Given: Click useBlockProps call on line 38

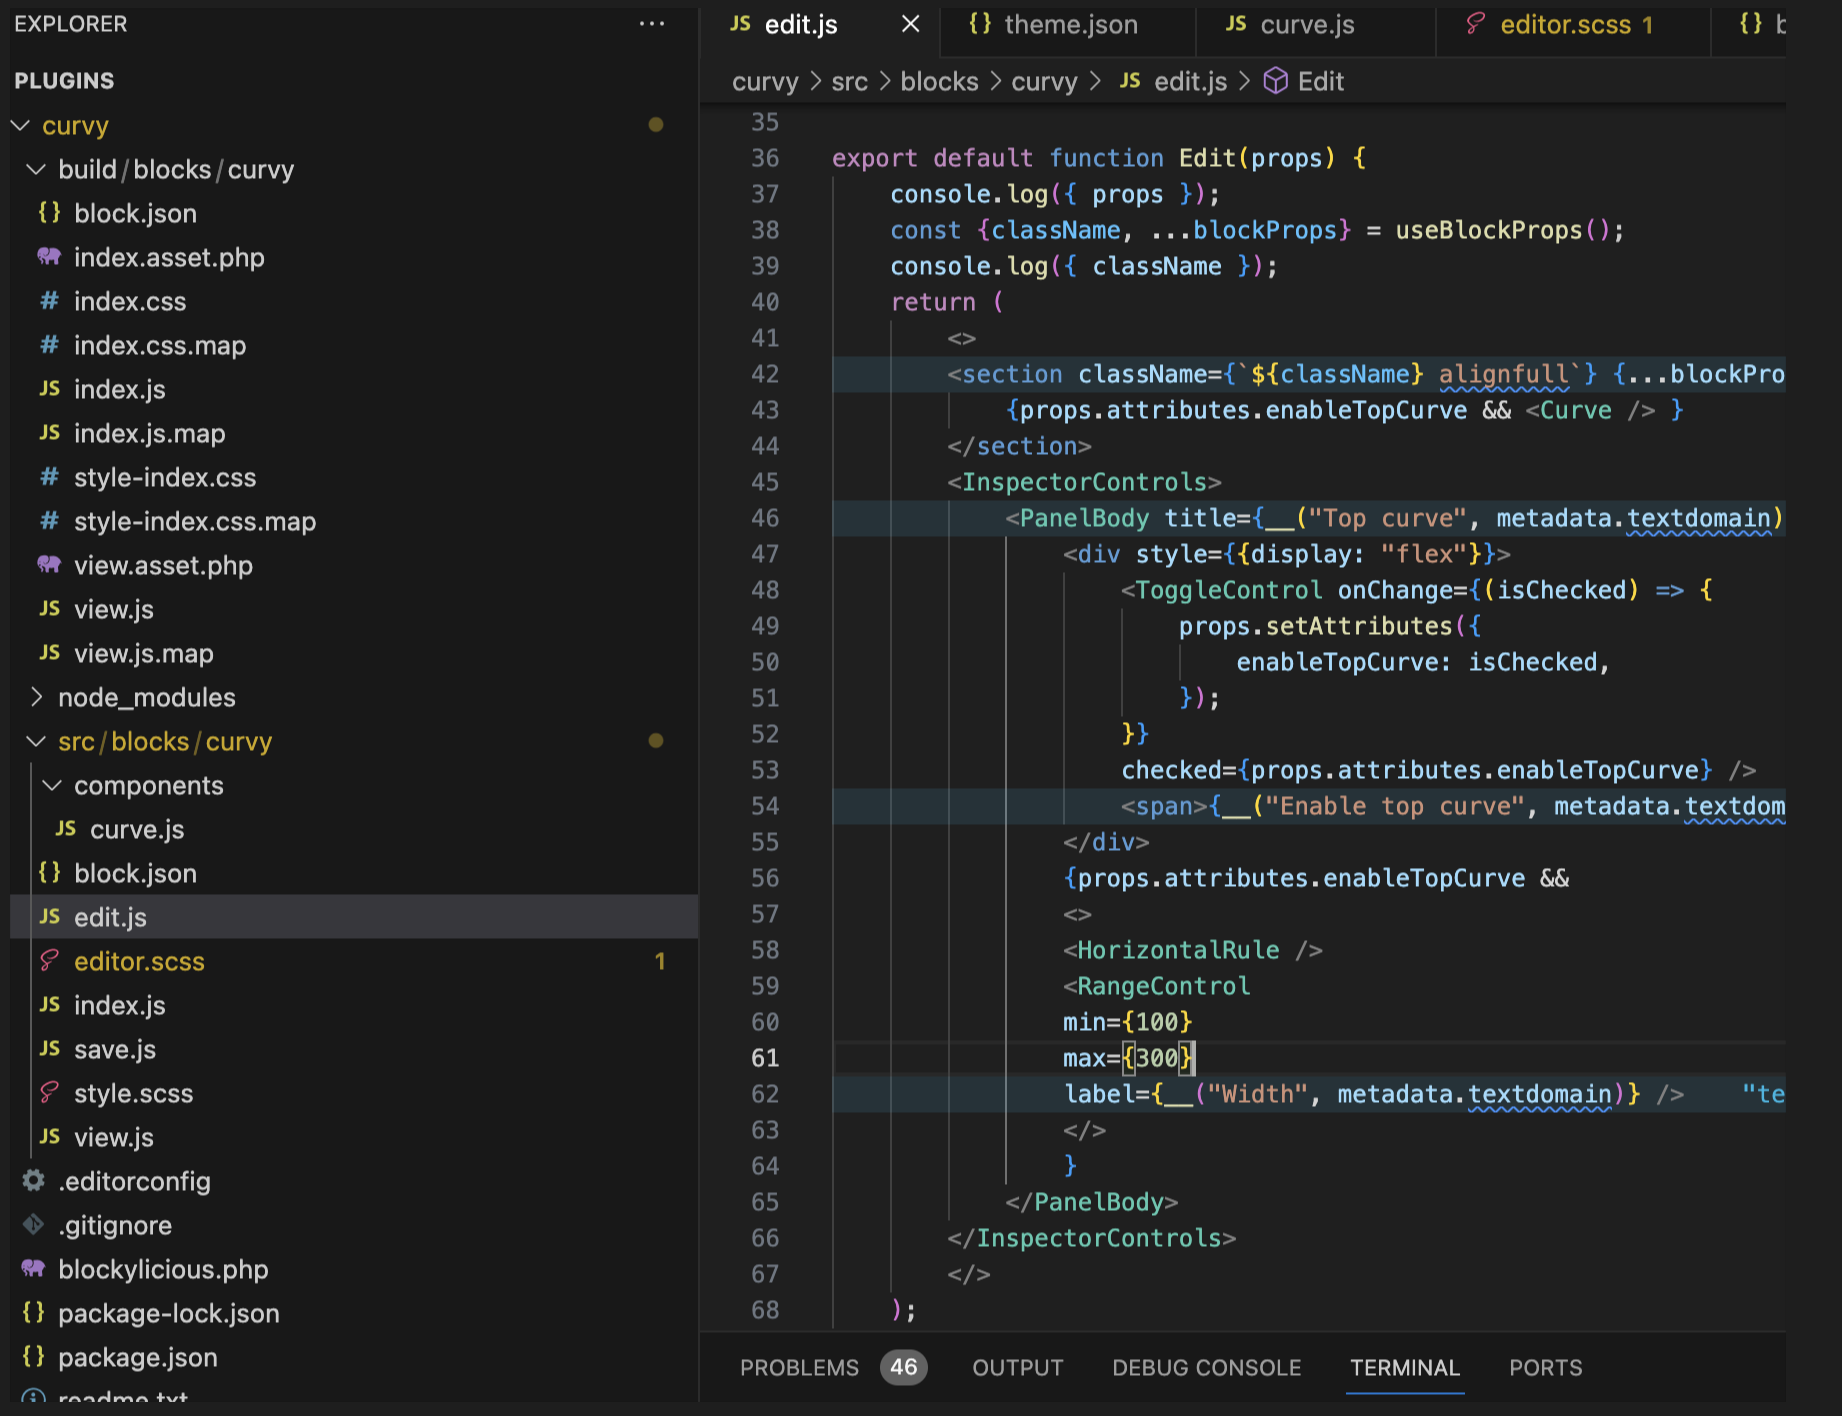Looking at the screenshot, I should [x=1489, y=230].
